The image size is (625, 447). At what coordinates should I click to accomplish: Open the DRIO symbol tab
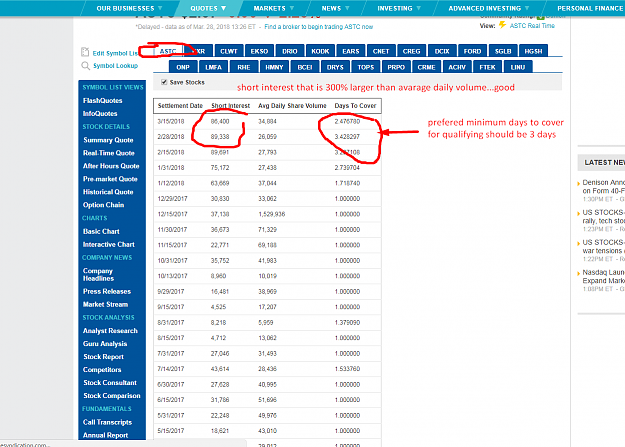[x=290, y=51]
